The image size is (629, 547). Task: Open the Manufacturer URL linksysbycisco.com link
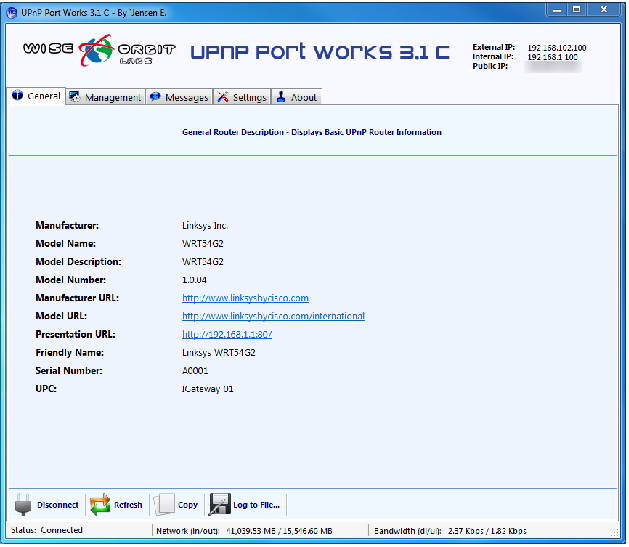pos(245,298)
